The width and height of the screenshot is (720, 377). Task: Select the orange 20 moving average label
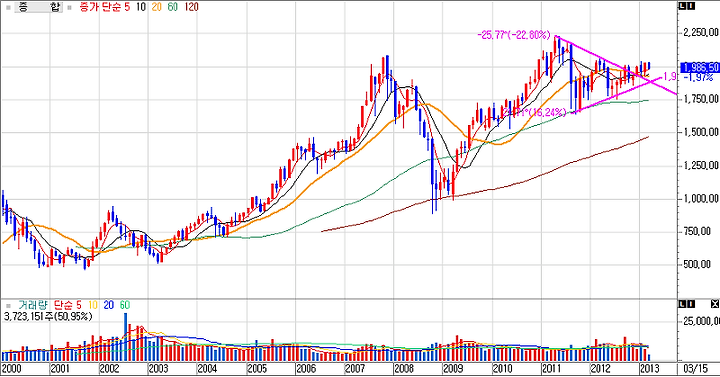[x=157, y=7]
